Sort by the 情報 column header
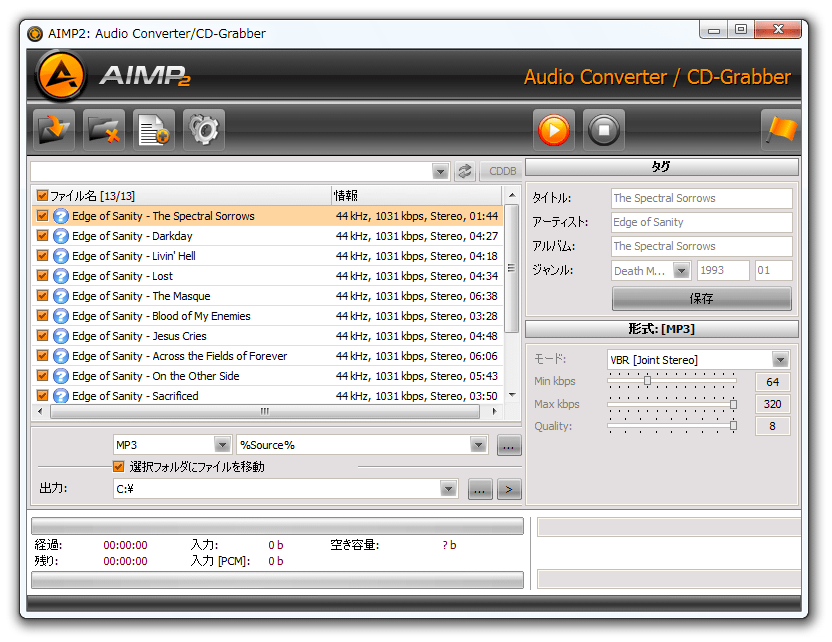Screen dimensions: 832x642 417,196
